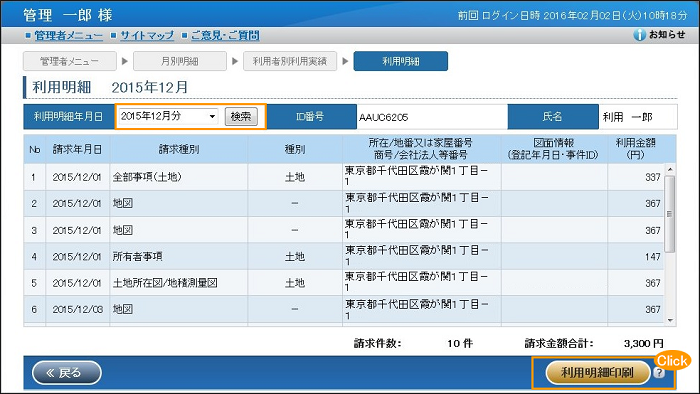Select 土地所在図/地積測量図 in row 5
This screenshot has height=394, width=700.
(165, 283)
